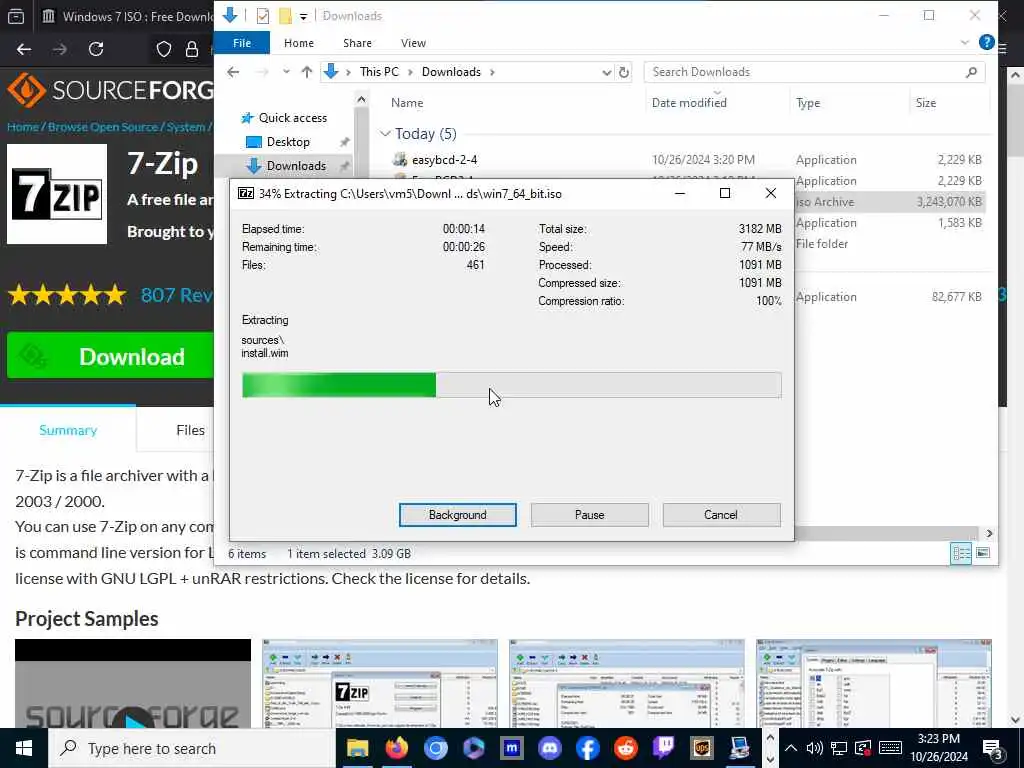Click Background button in 7-Zip extraction dialog
The width and height of the screenshot is (1024, 768).
(x=457, y=515)
